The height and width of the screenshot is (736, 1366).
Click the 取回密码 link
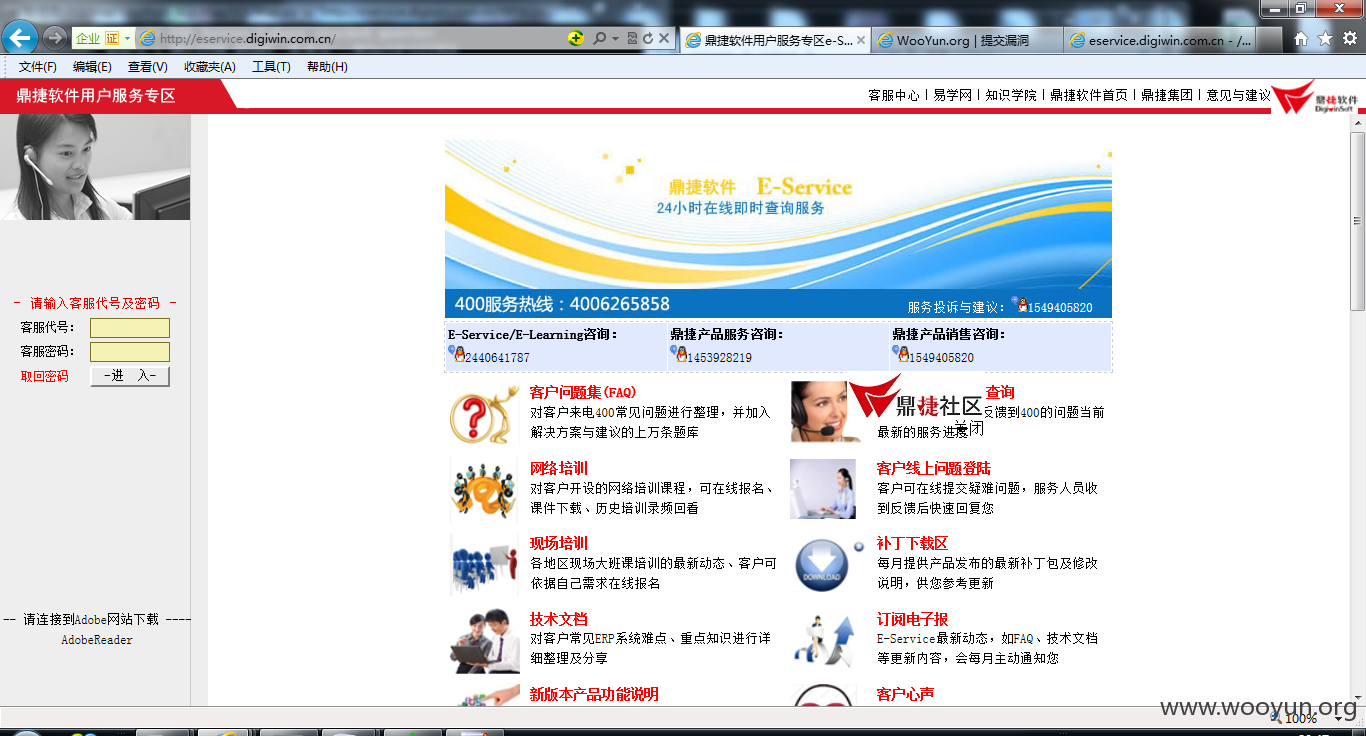click(x=45, y=376)
